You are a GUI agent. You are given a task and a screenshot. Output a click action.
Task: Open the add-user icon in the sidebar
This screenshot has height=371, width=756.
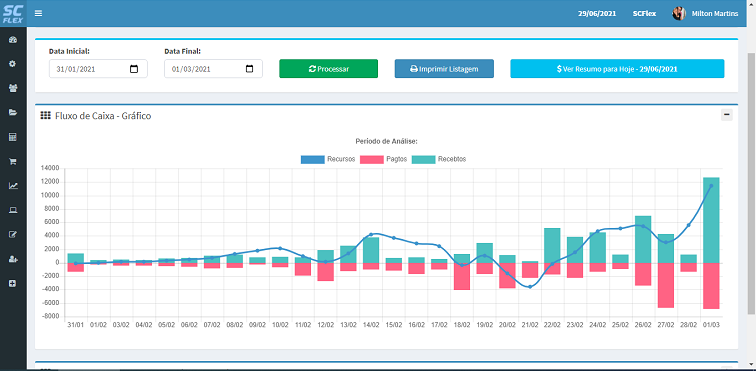[13, 259]
